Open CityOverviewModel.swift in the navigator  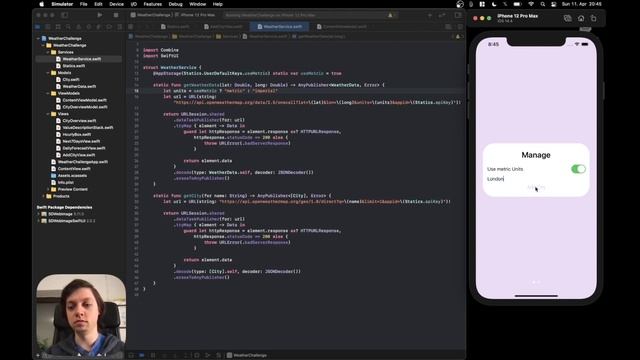(85, 107)
